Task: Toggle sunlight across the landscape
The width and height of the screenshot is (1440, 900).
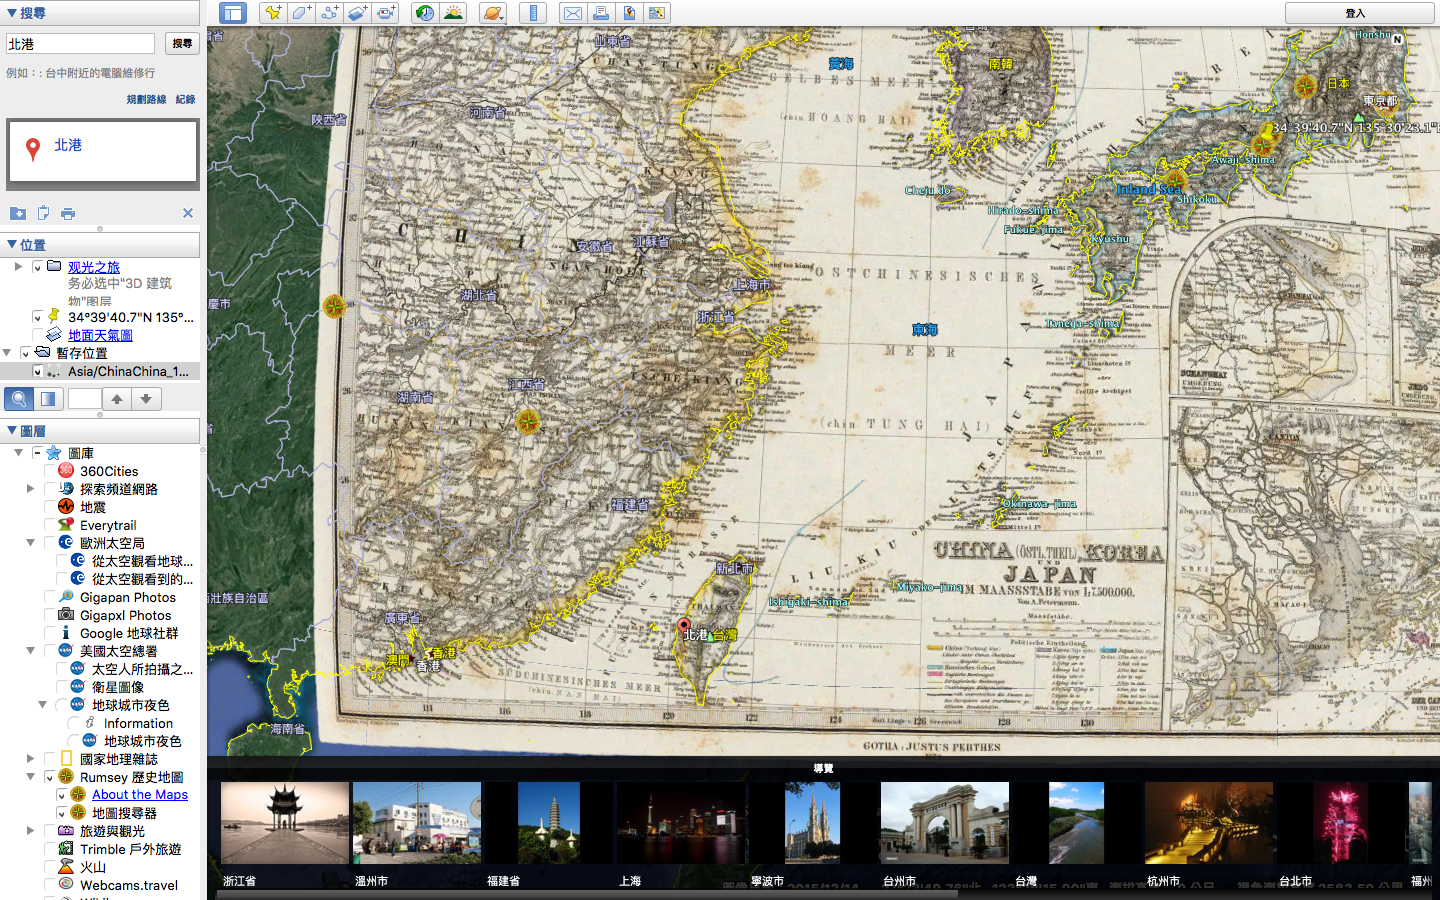Action: pos(454,13)
